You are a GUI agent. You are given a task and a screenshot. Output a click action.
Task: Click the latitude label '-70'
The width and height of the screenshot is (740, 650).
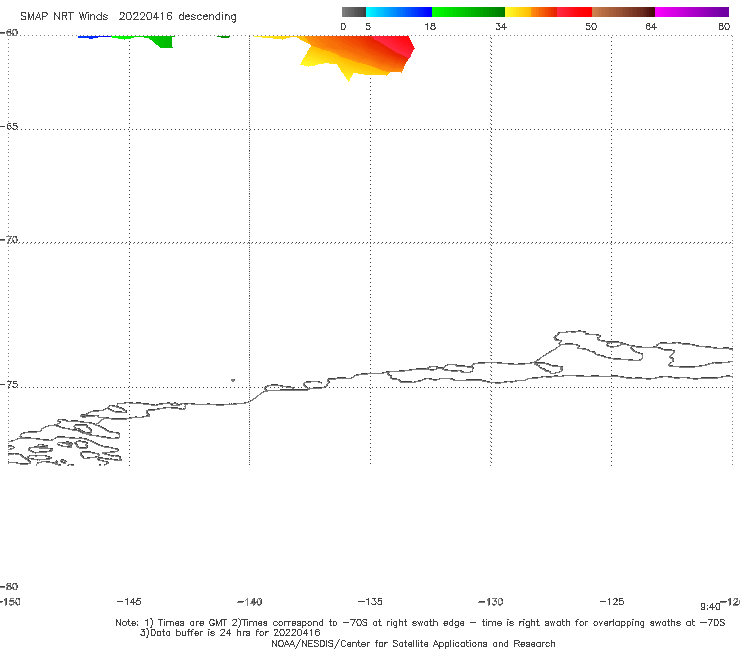9,239
